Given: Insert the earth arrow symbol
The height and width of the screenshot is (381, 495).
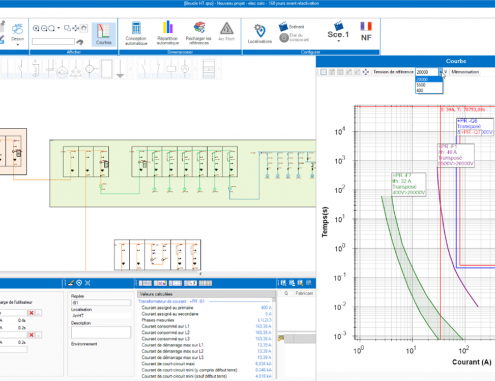Looking at the screenshot, I should (x=120, y=69).
